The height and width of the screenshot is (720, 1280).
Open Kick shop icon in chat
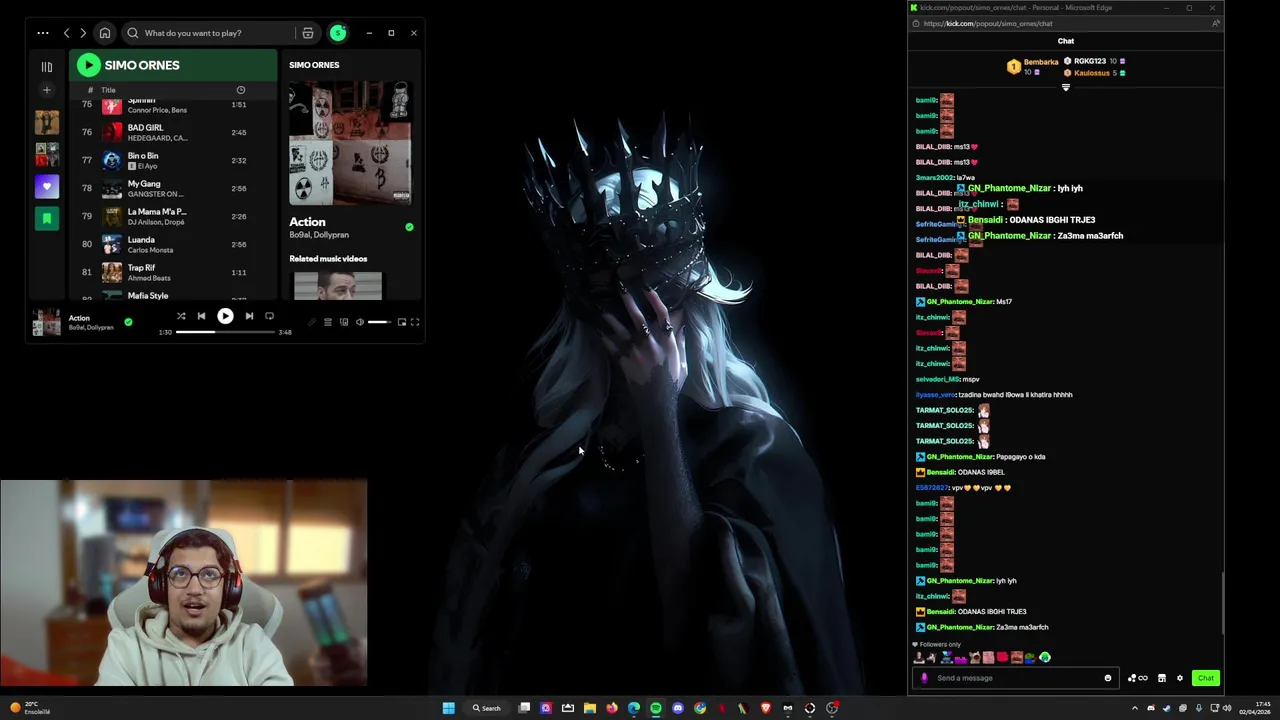pos(1162,678)
